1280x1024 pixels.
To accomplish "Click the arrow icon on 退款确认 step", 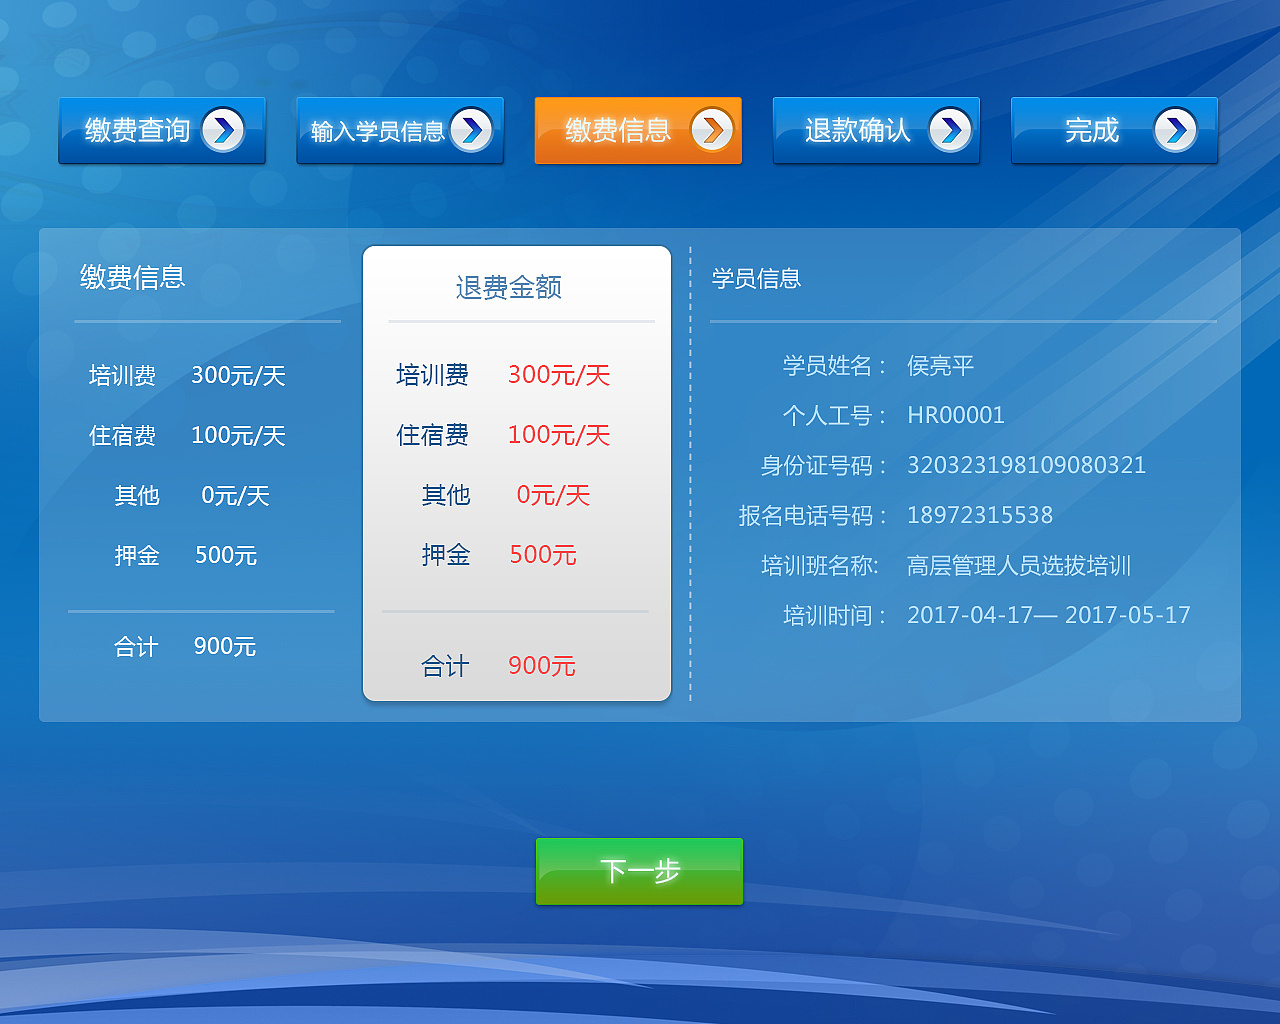I will click(x=947, y=130).
